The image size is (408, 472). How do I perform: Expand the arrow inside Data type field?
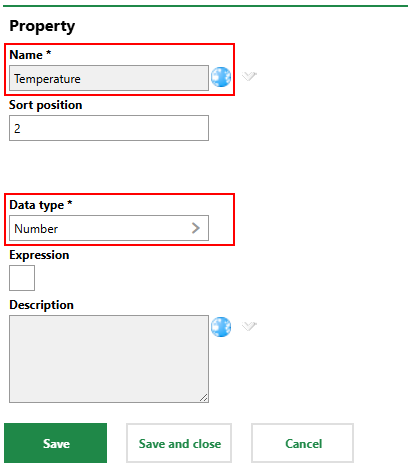point(196,228)
